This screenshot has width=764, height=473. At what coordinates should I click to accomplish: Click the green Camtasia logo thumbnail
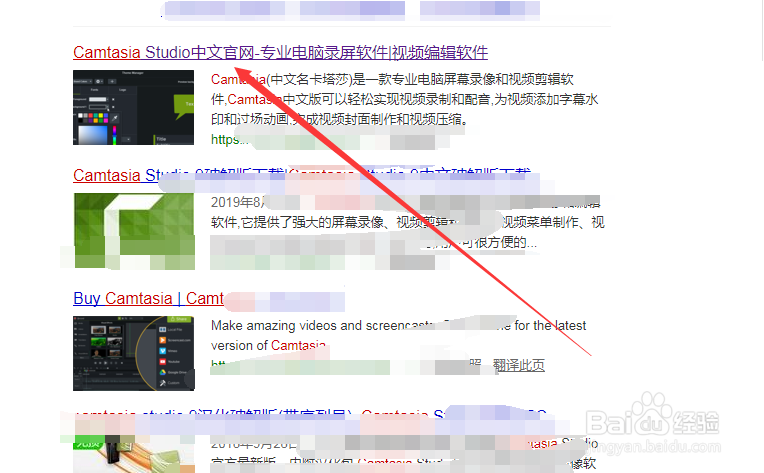134,231
